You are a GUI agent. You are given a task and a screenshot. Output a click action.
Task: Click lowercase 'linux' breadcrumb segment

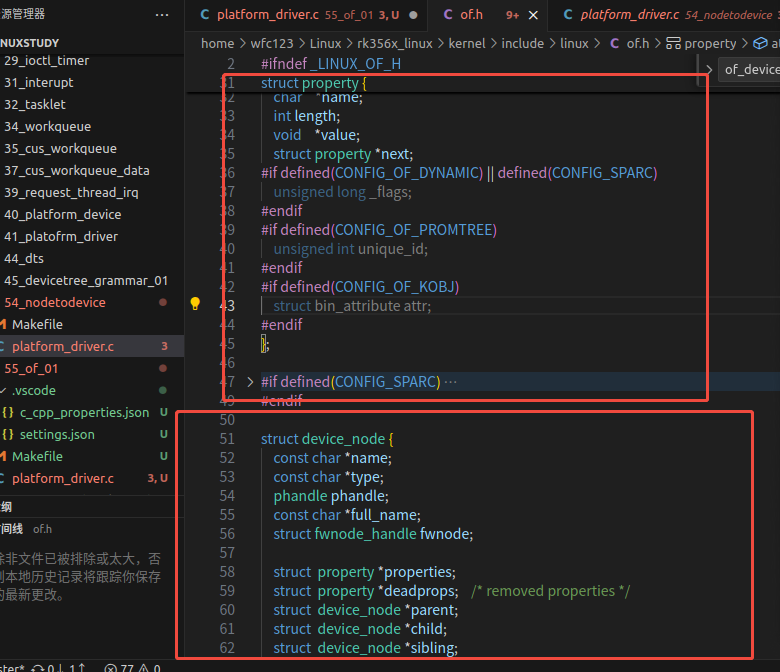coord(574,44)
